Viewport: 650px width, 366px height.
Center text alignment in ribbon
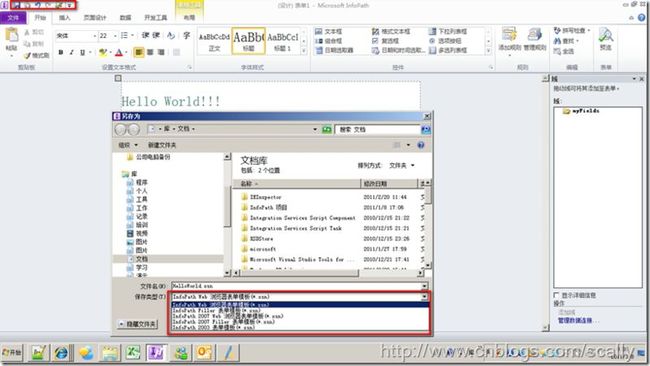[150, 52]
